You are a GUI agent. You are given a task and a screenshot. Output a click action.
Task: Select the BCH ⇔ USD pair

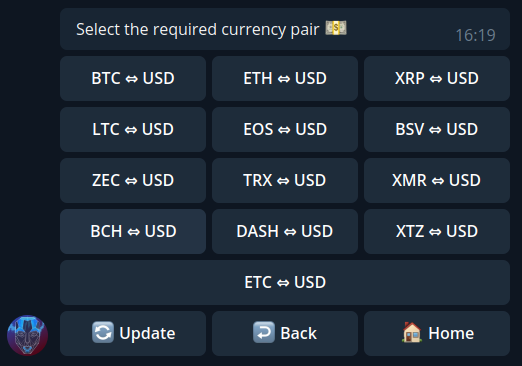[x=133, y=231]
